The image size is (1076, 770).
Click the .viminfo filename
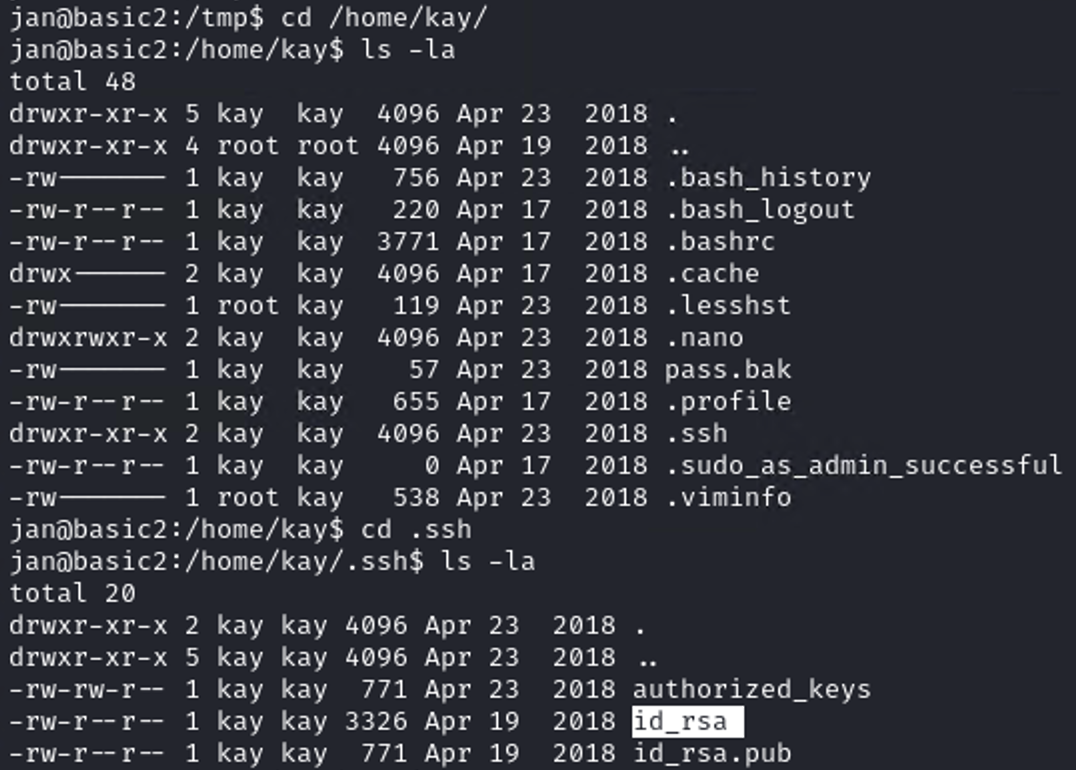click(x=728, y=497)
